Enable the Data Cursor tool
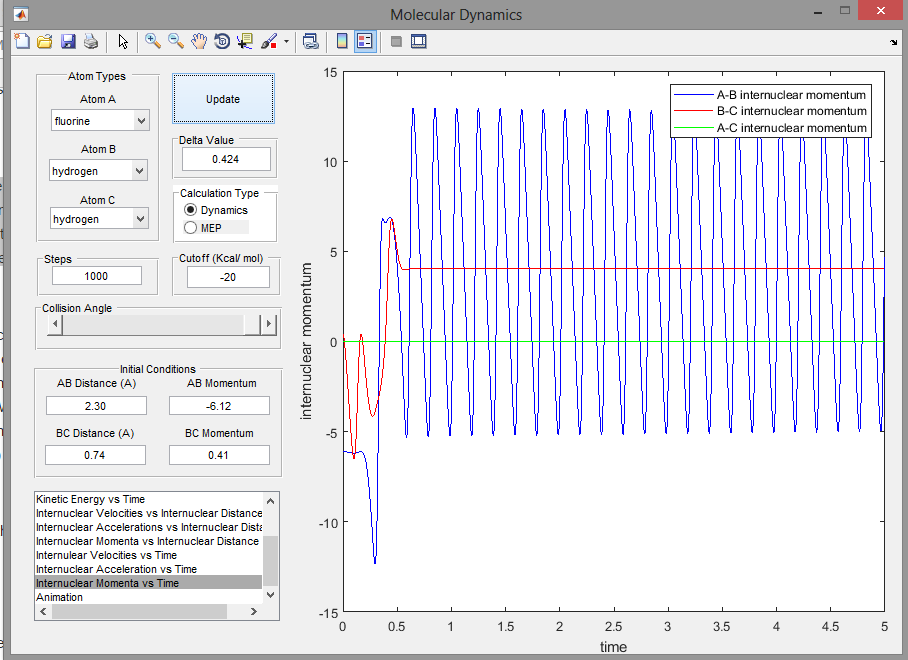 tap(245, 41)
